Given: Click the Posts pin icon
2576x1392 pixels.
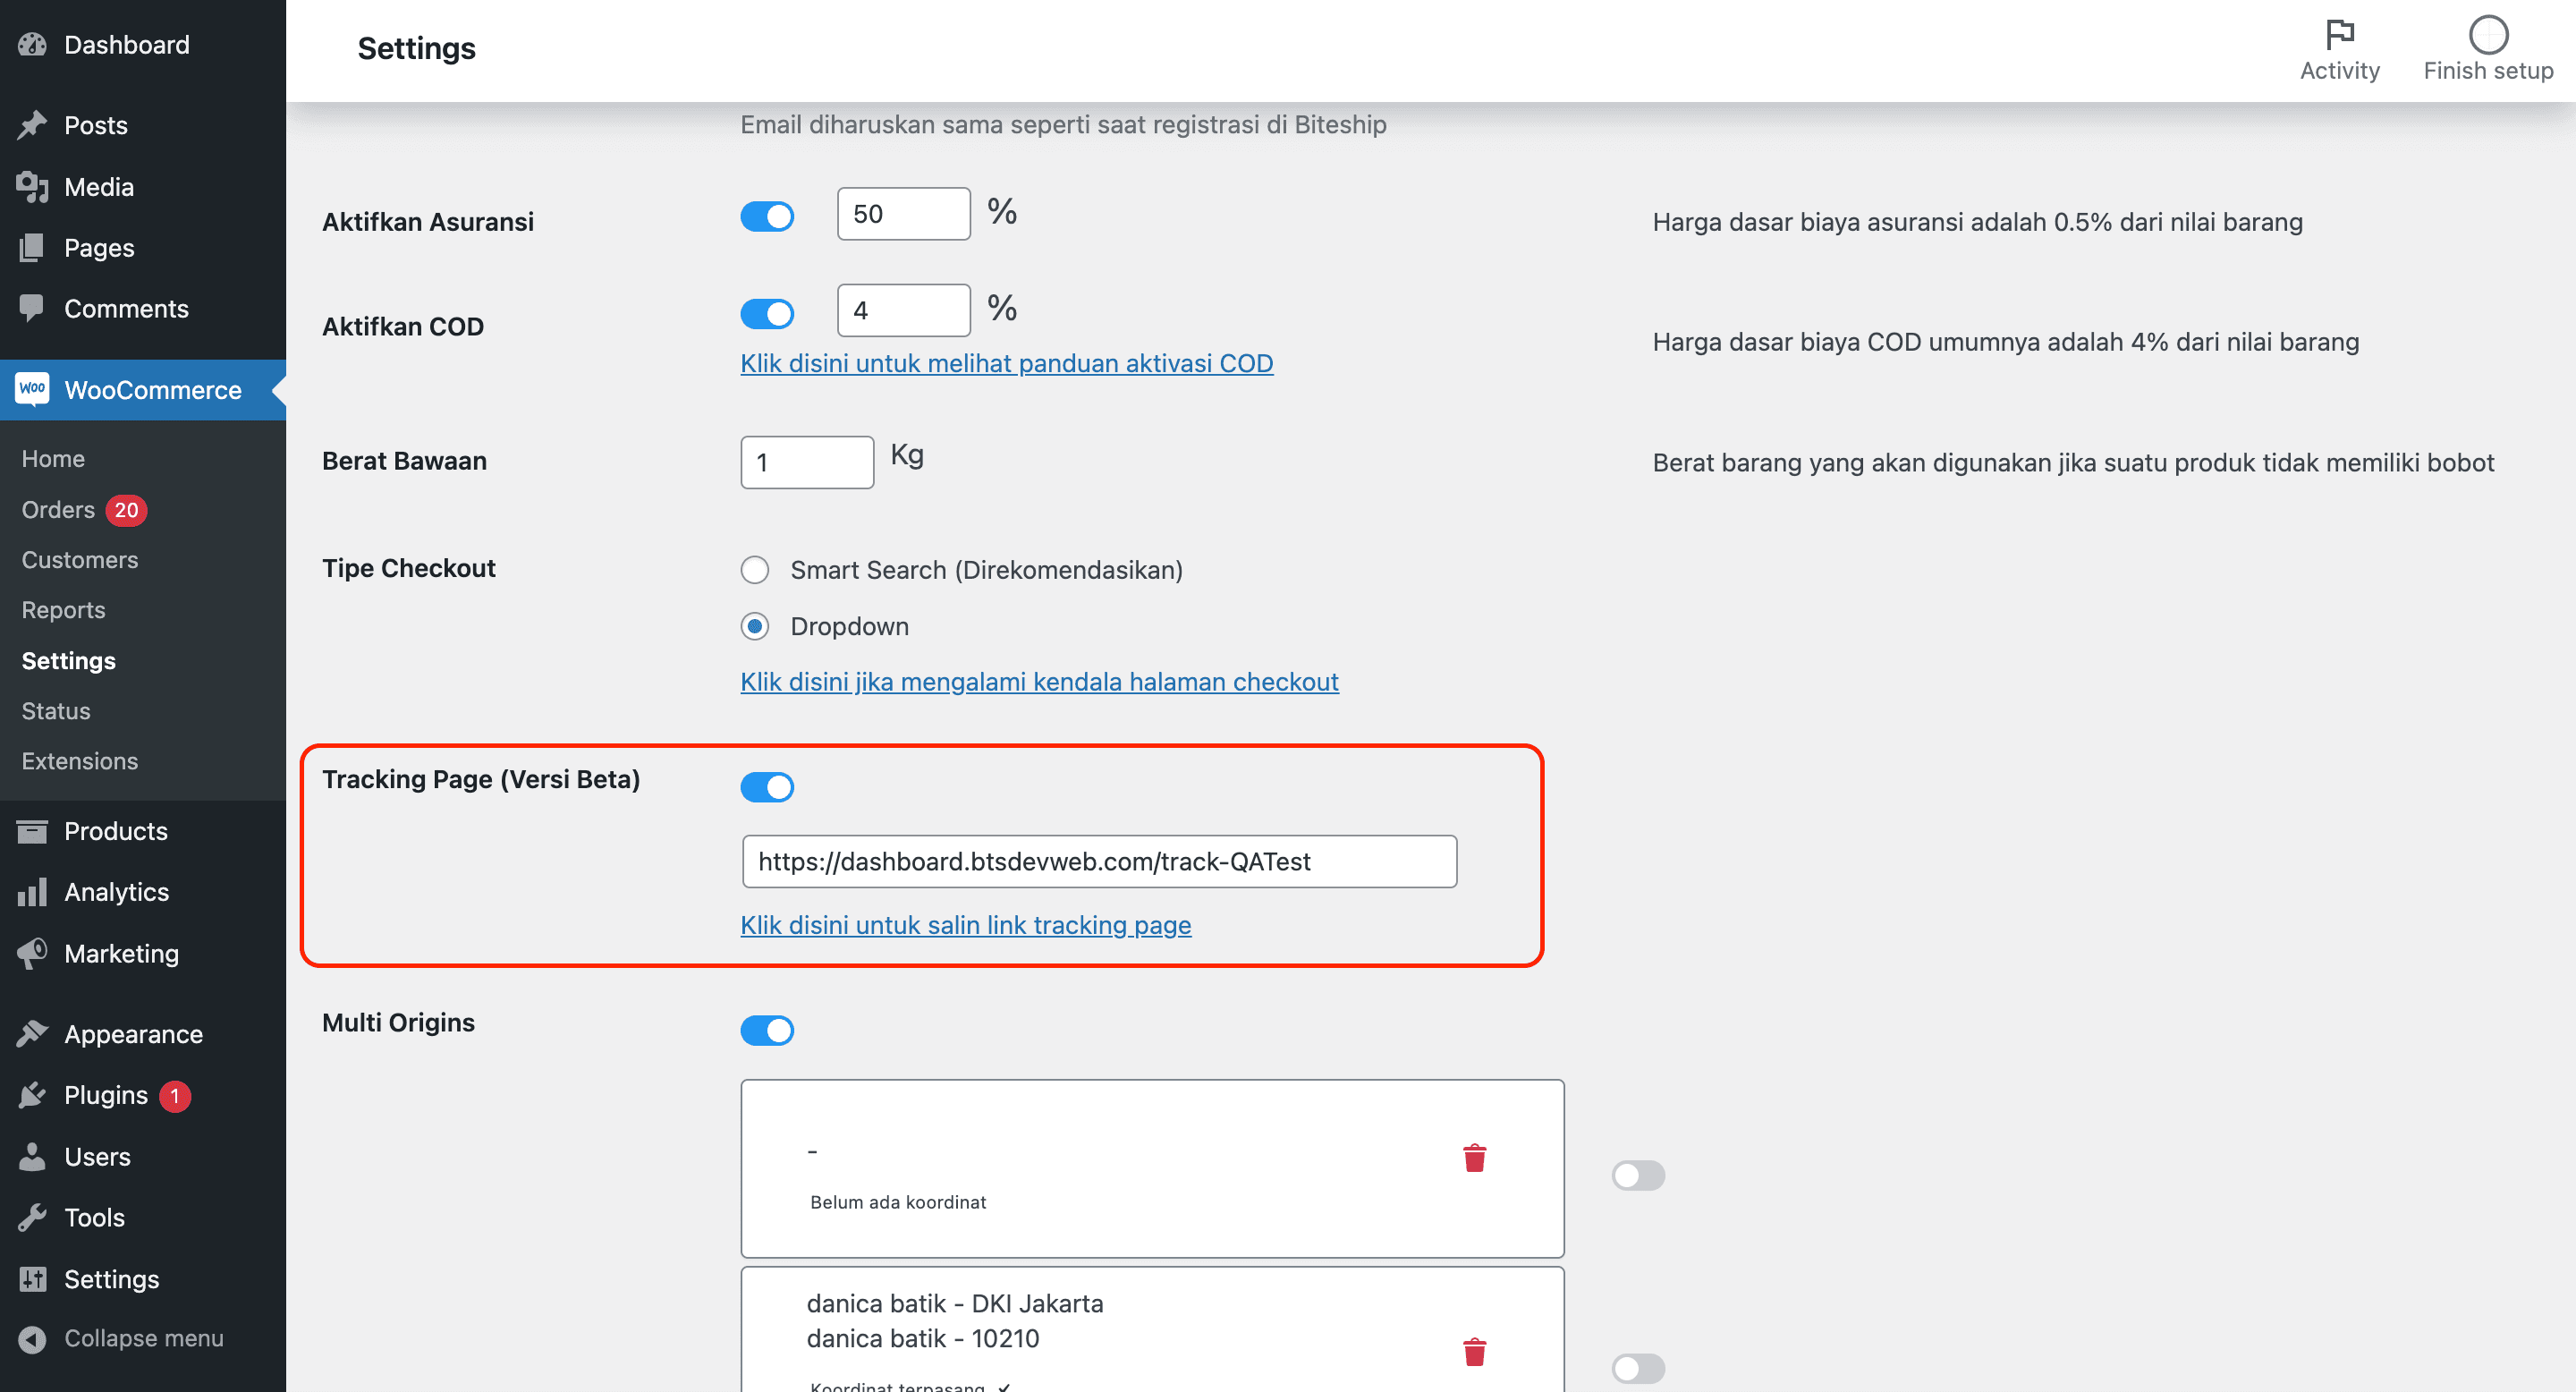Looking at the screenshot, I should point(32,125).
